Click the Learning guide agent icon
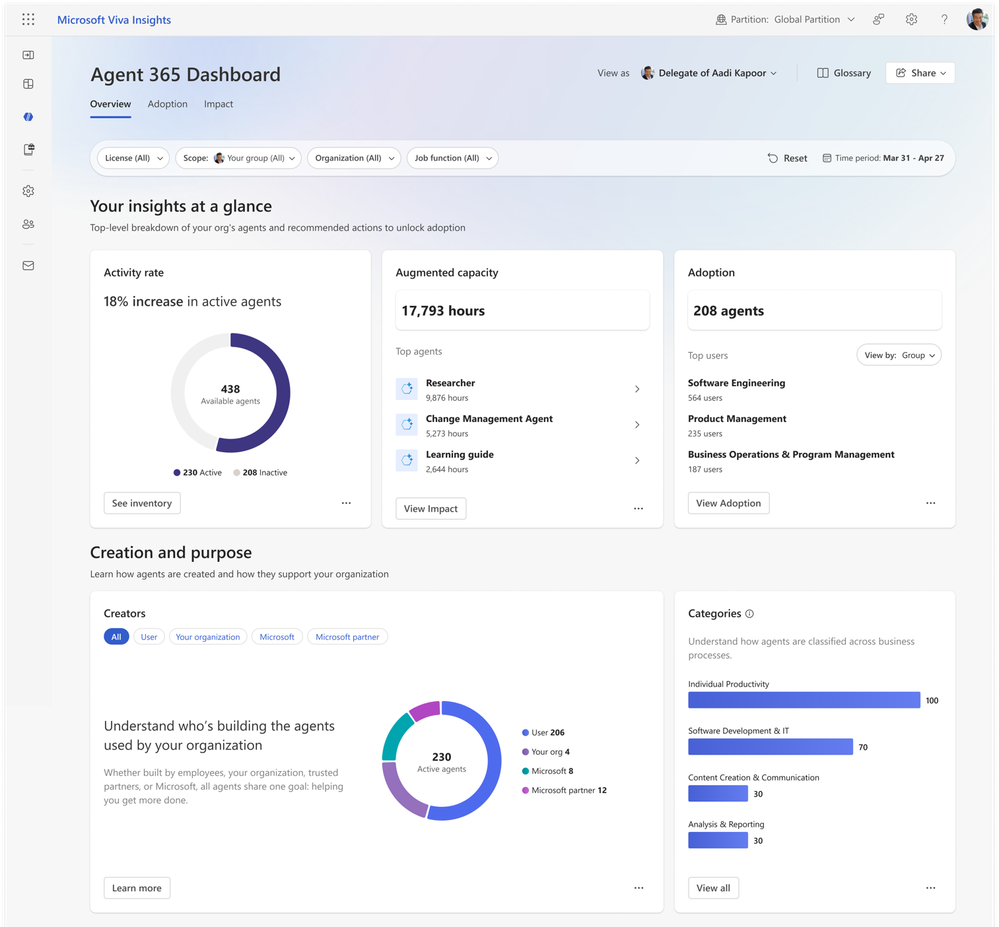999x927 pixels. tap(406, 460)
